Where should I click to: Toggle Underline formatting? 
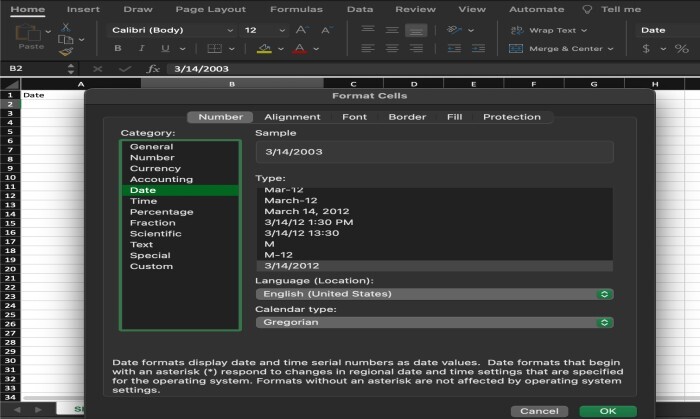(165, 48)
